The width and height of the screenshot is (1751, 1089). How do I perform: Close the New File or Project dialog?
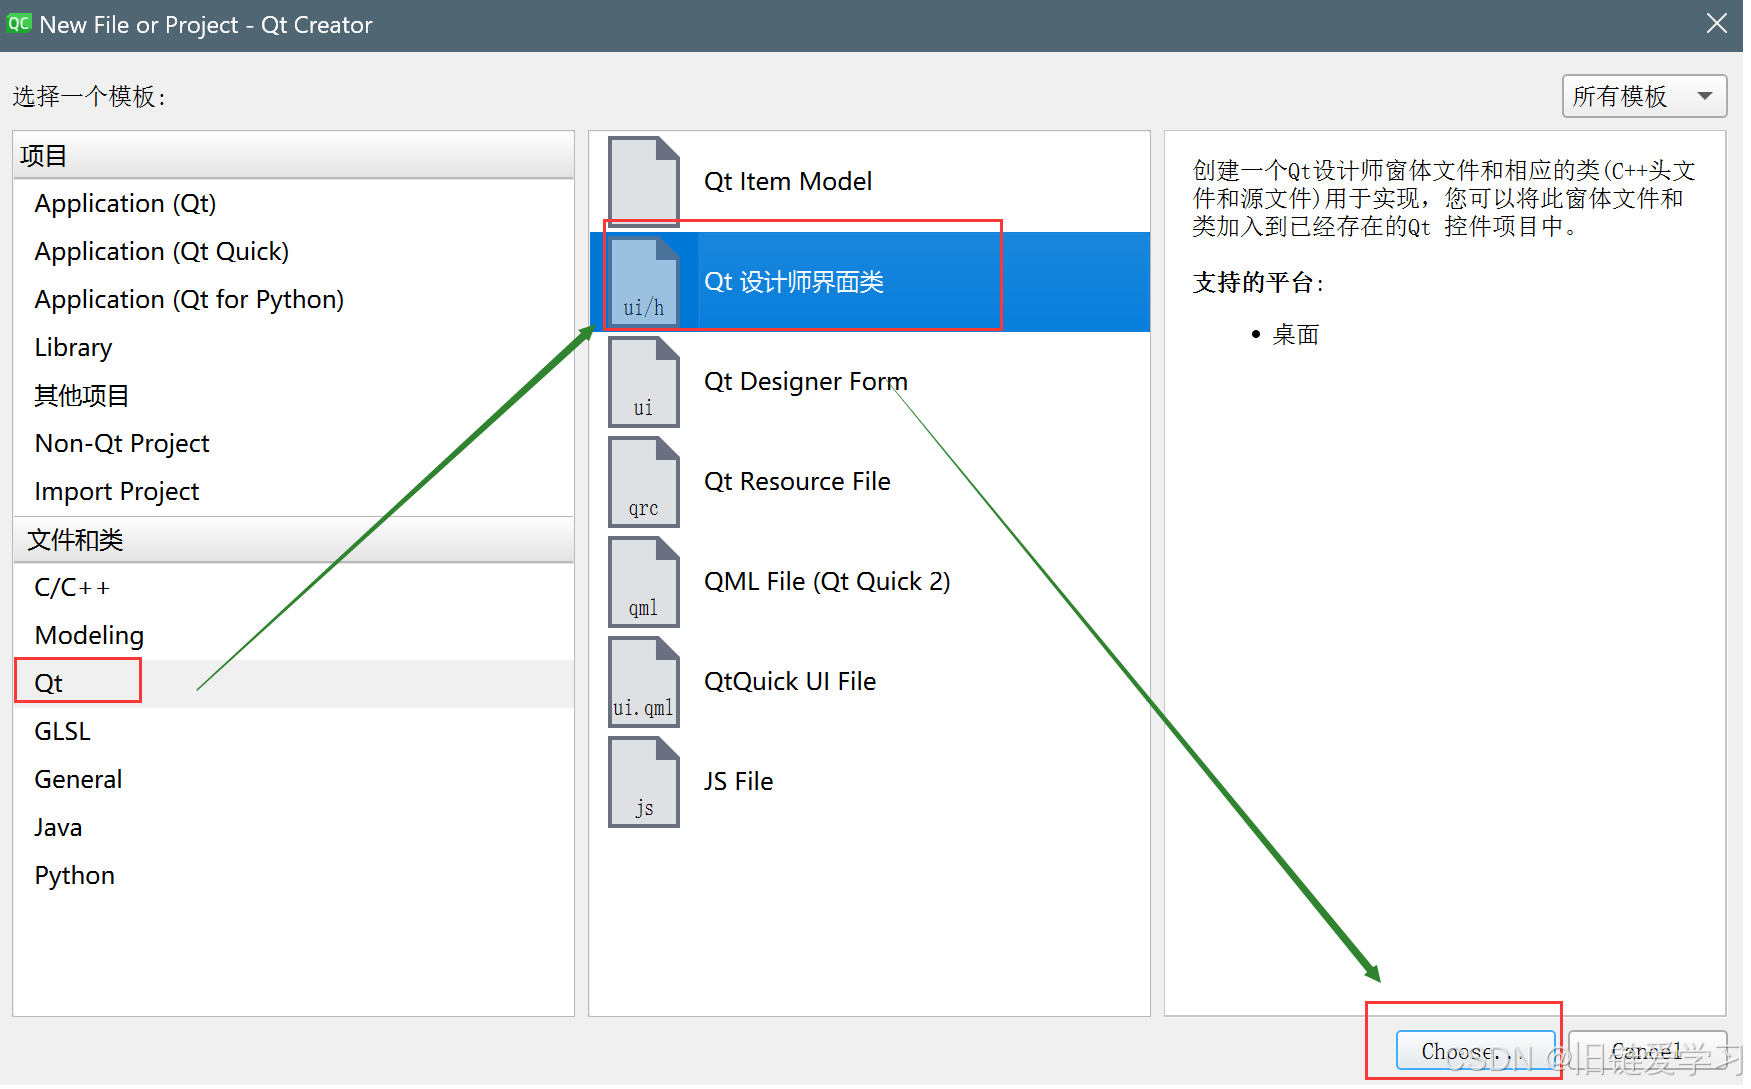point(1716,24)
